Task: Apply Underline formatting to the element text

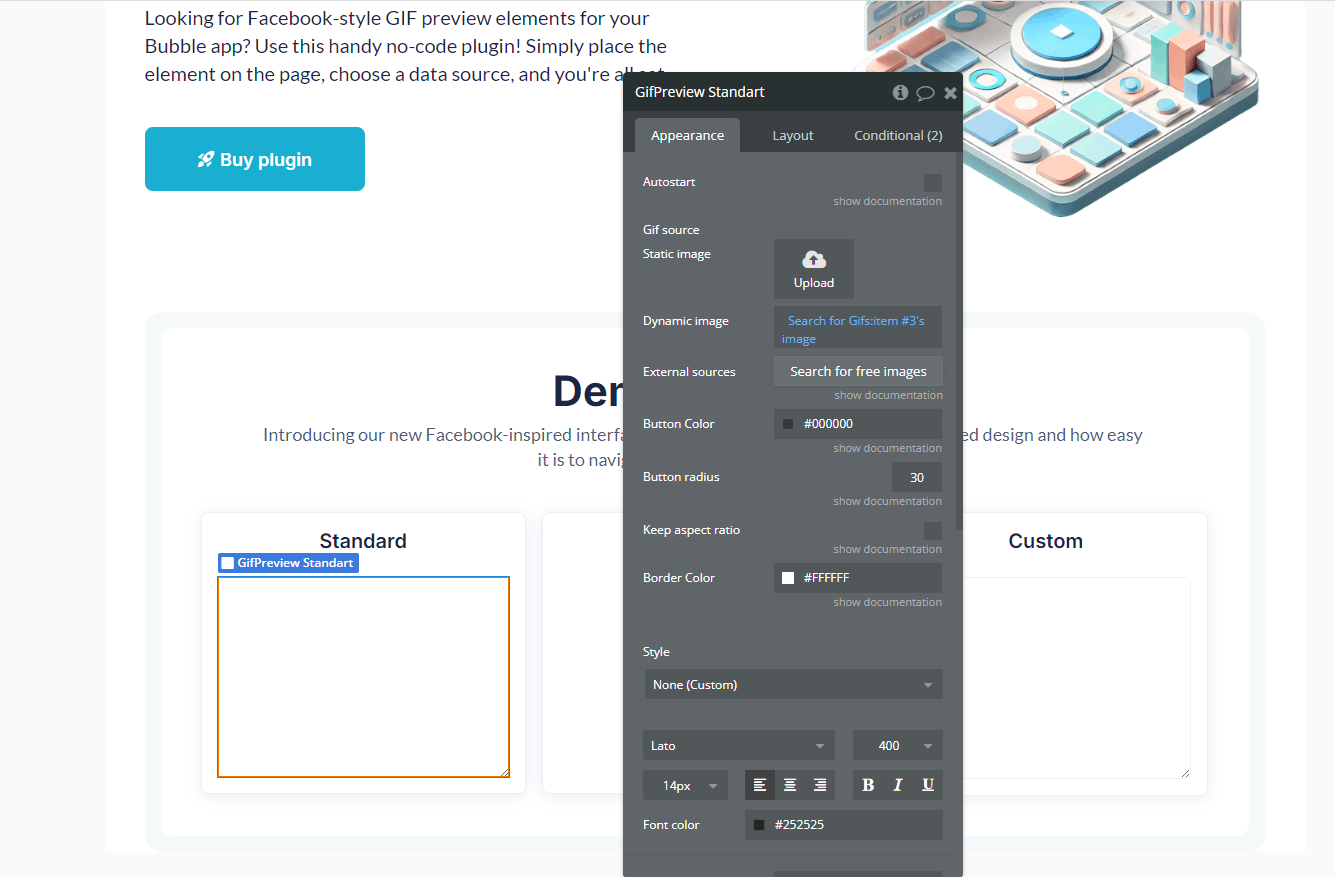Action: point(927,784)
